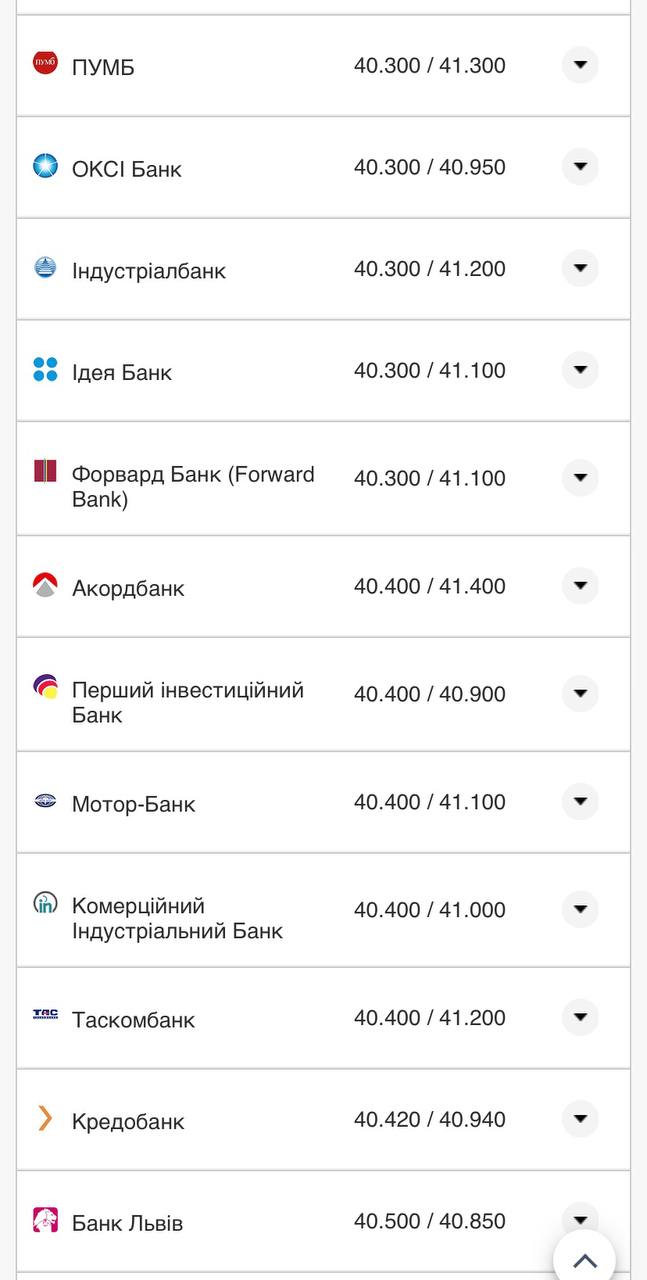647x1280 pixels.
Task: Open details for Перший інвестиційний Банк
Action: (580, 693)
